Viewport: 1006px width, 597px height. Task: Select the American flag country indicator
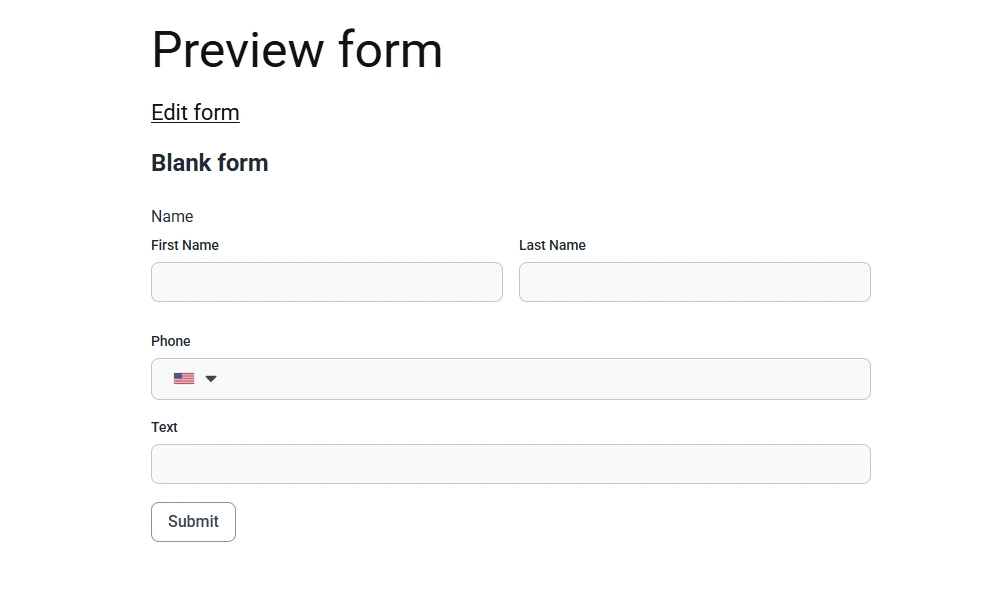(x=183, y=378)
